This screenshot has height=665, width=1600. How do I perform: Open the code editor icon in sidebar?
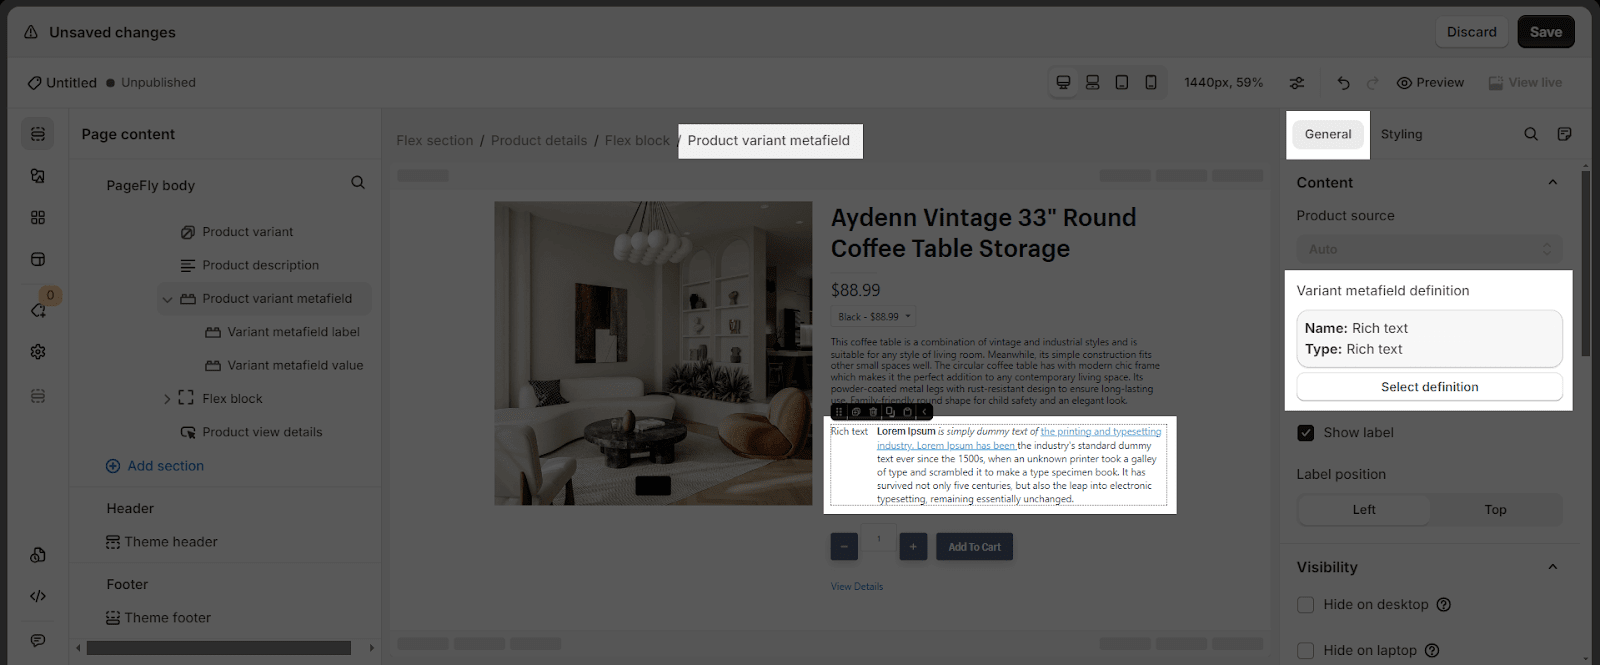pyautogui.click(x=38, y=596)
